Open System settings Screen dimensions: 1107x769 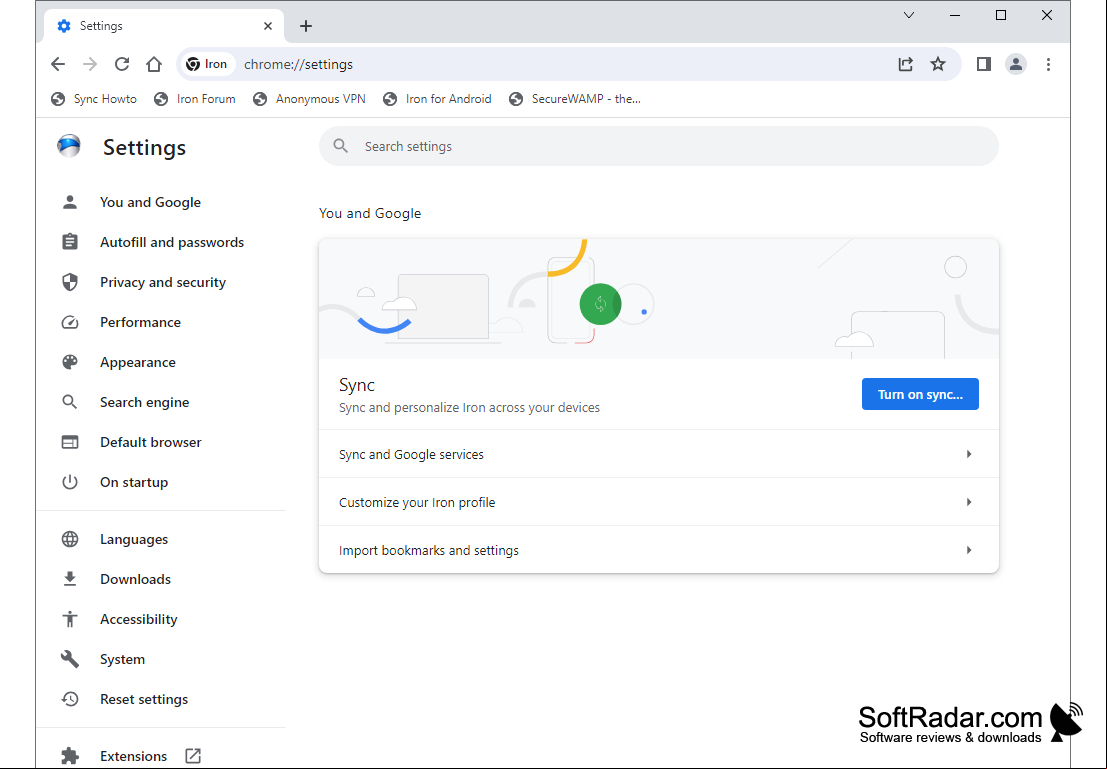pos(122,660)
